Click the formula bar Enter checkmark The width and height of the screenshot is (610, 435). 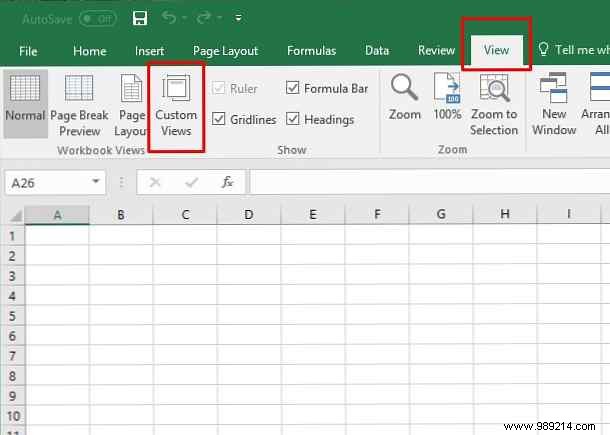[192, 182]
